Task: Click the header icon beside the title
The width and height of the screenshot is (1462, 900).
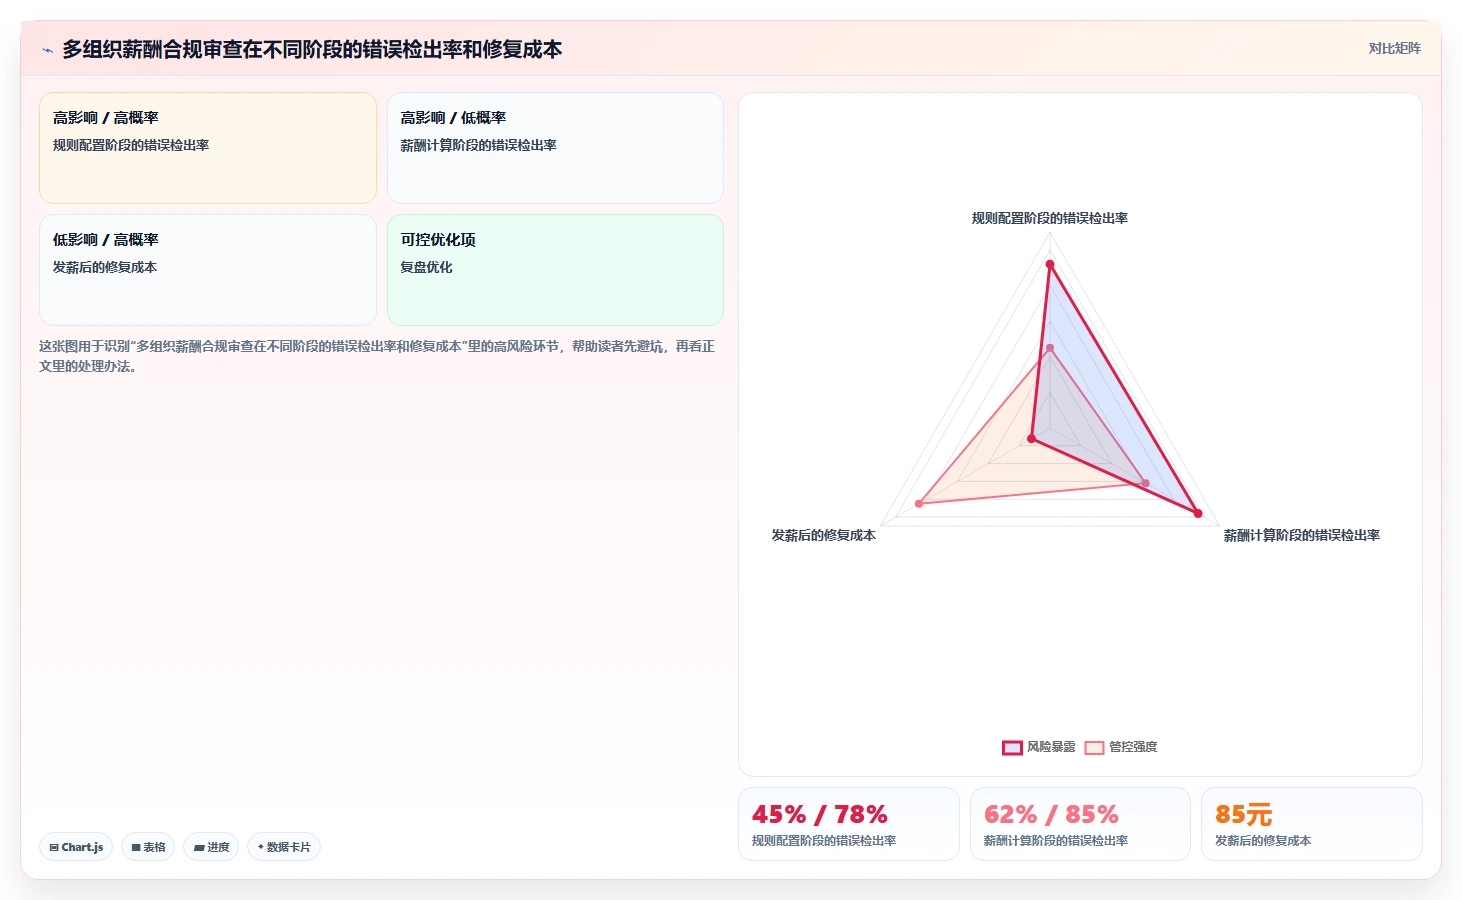Action: (x=47, y=50)
